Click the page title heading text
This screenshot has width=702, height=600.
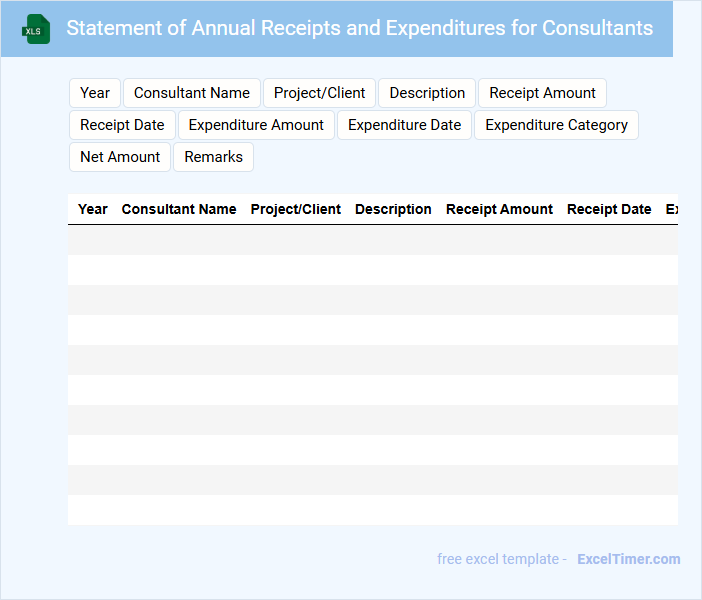click(x=360, y=28)
